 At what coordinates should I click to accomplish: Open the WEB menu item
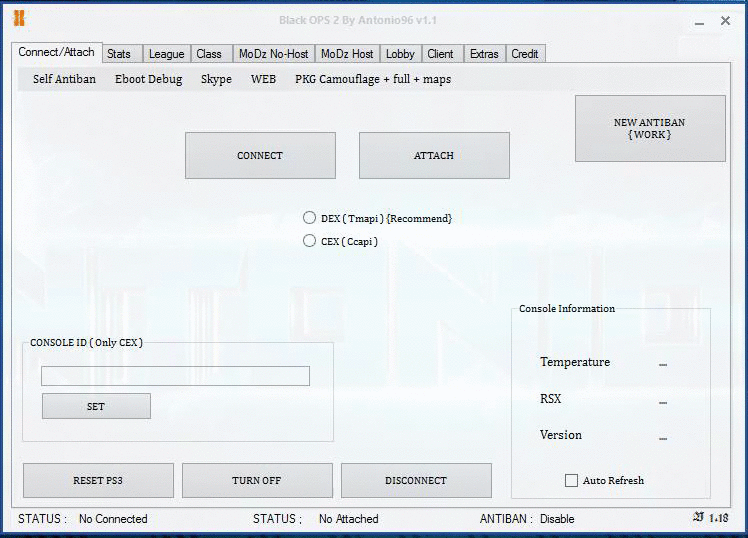coord(263,79)
